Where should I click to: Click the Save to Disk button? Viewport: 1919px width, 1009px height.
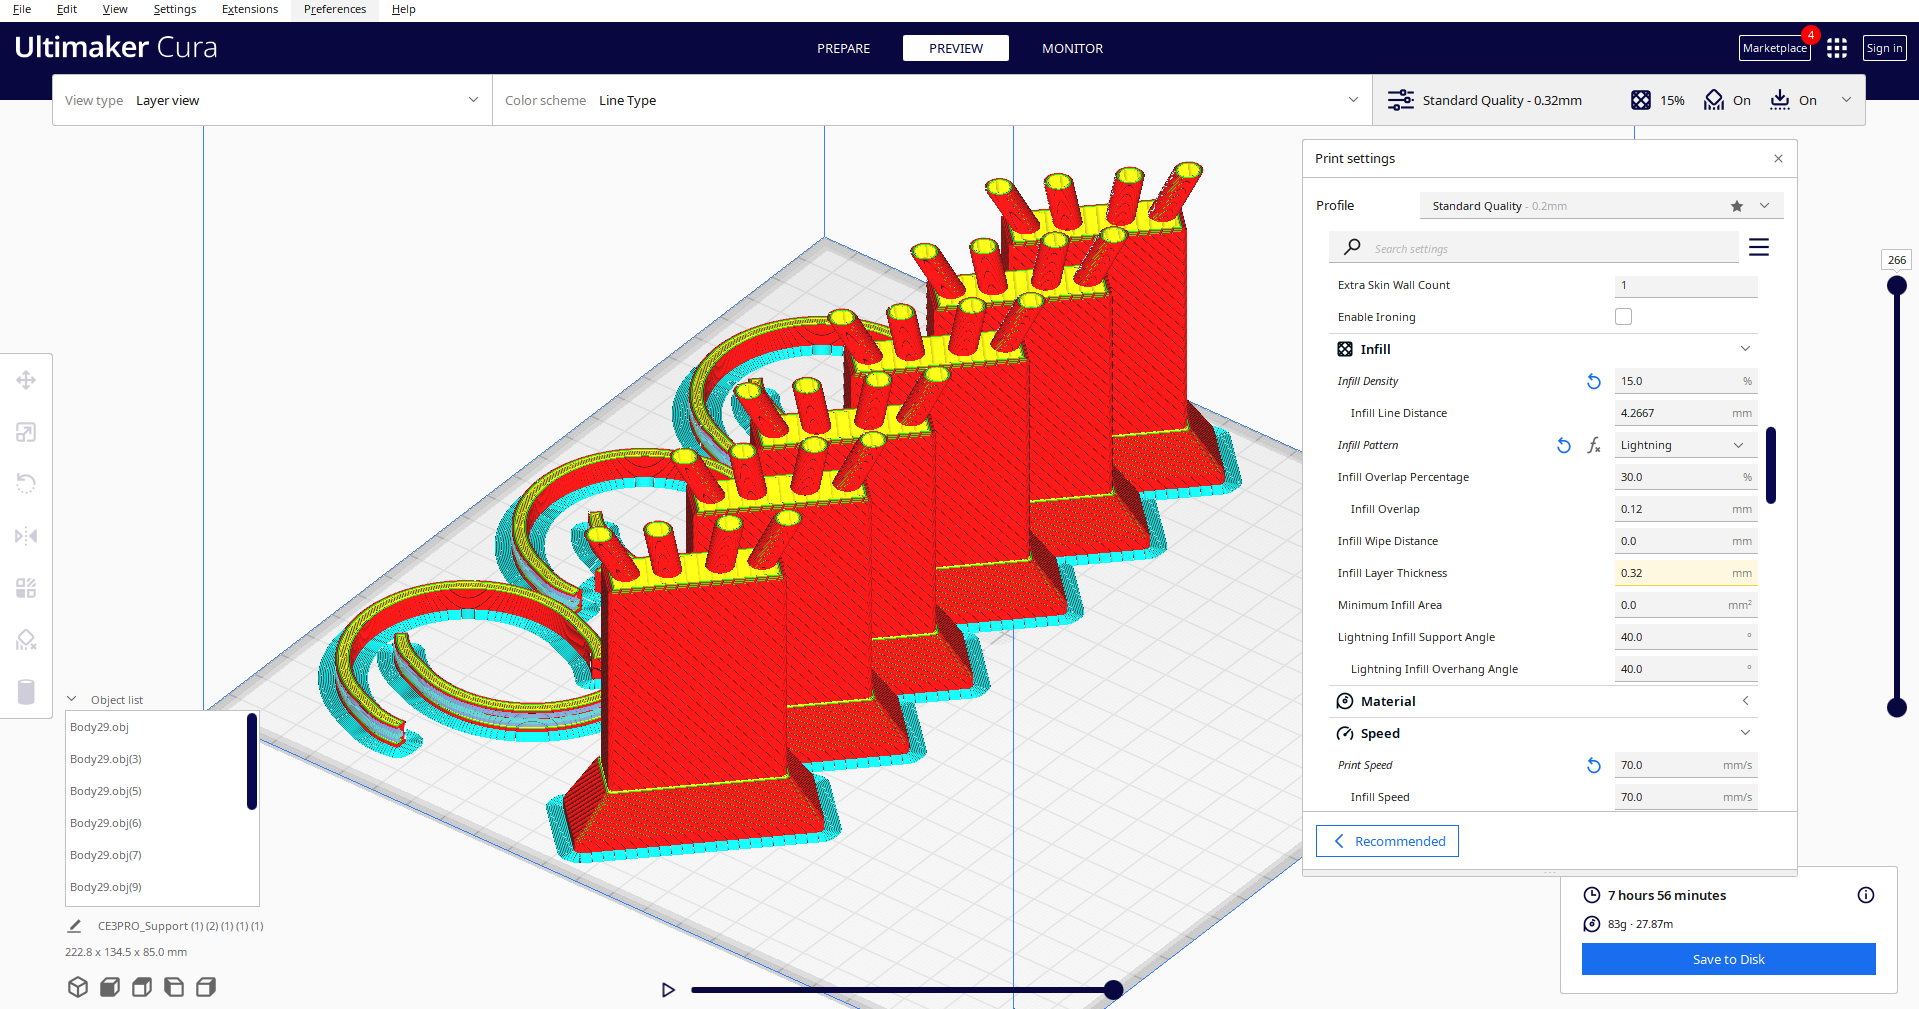1729,959
